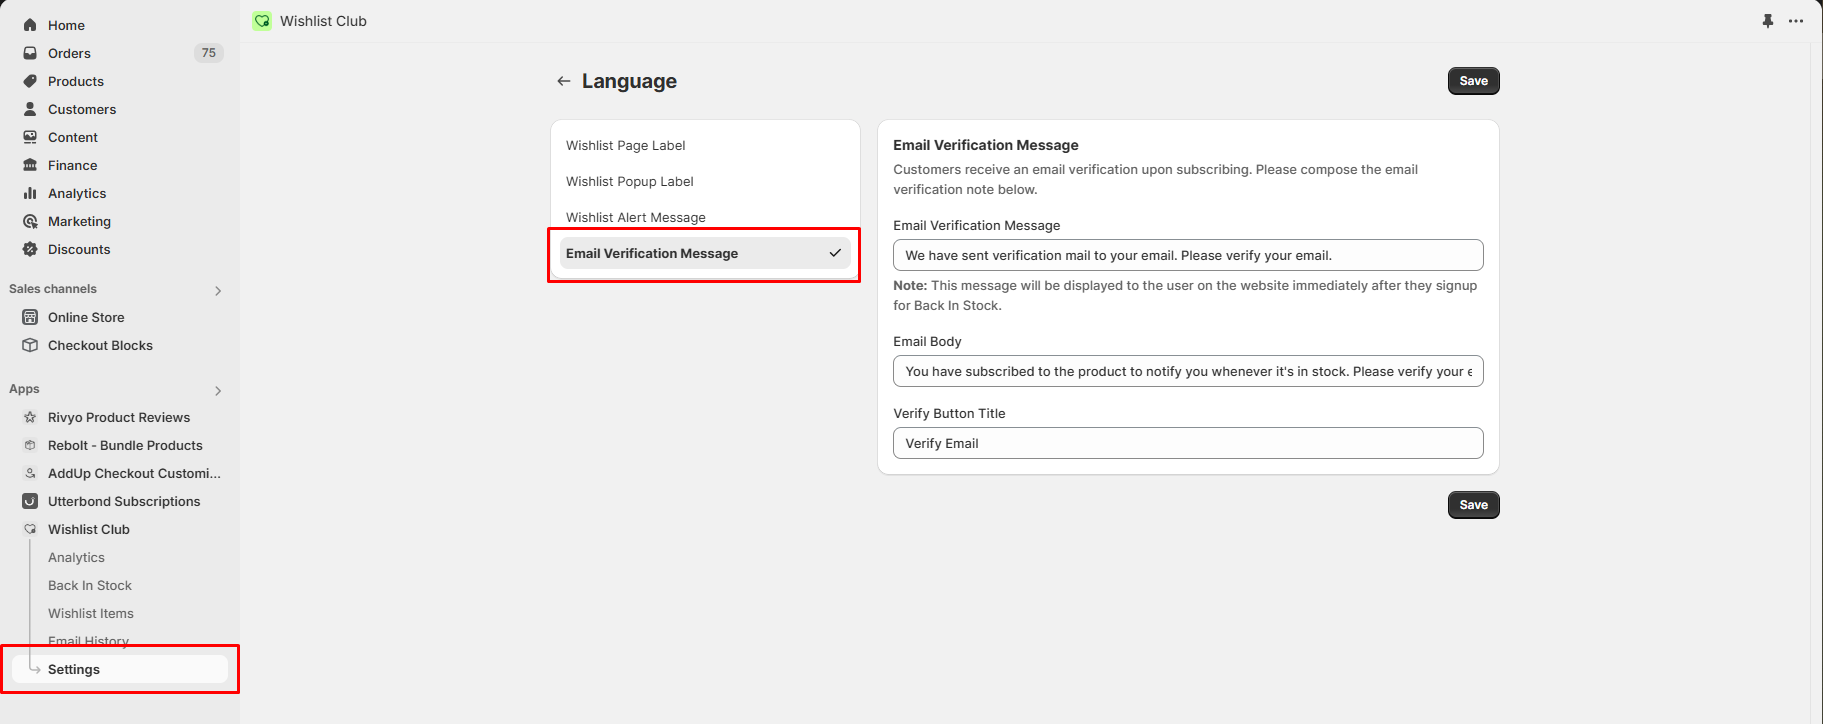Image resolution: width=1823 pixels, height=724 pixels.
Task: Open Back In Stock subpage
Action: pos(90,585)
